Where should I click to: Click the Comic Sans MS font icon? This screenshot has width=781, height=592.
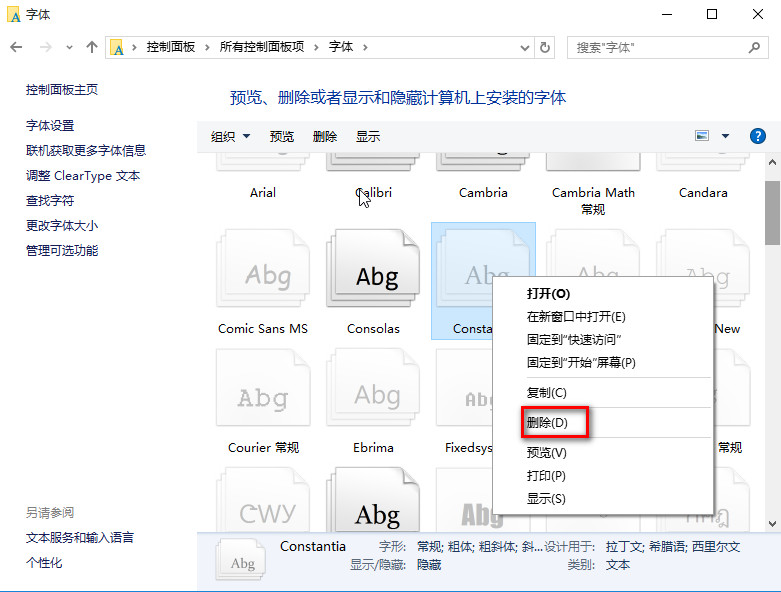pyautogui.click(x=264, y=274)
